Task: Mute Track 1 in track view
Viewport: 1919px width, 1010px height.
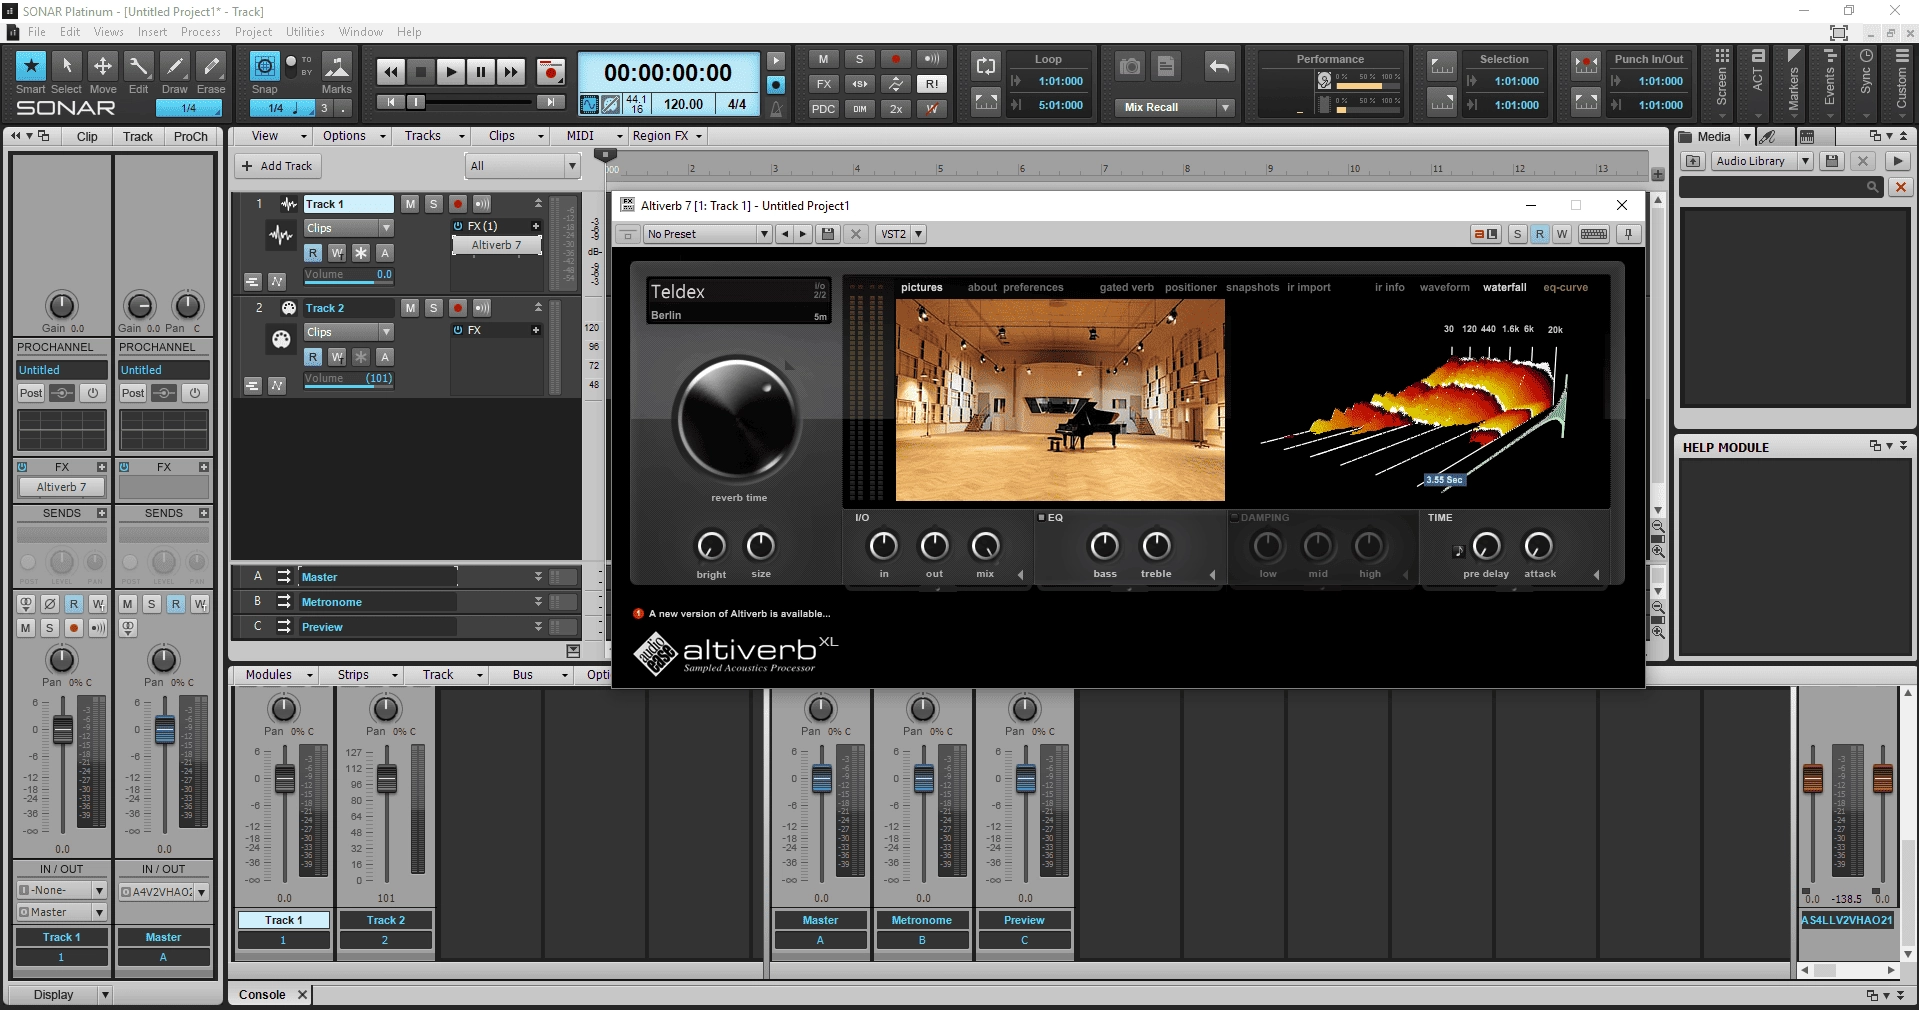Action: (x=410, y=204)
